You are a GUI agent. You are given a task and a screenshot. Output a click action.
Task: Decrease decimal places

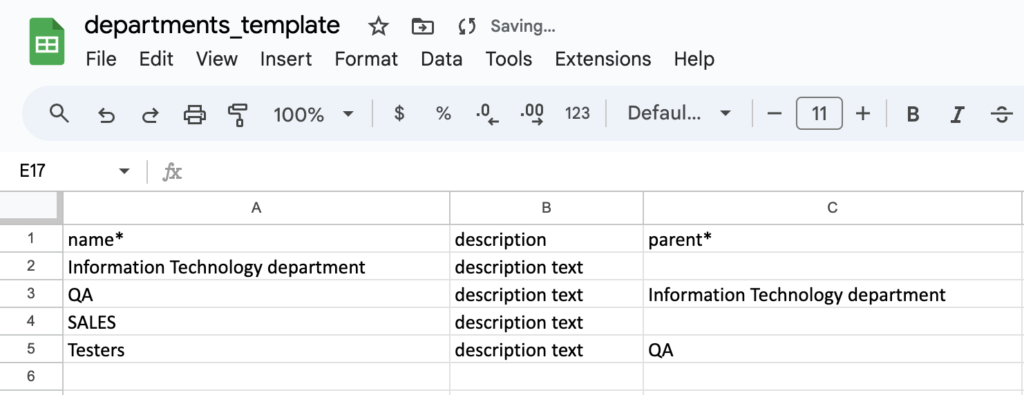click(x=487, y=114)
